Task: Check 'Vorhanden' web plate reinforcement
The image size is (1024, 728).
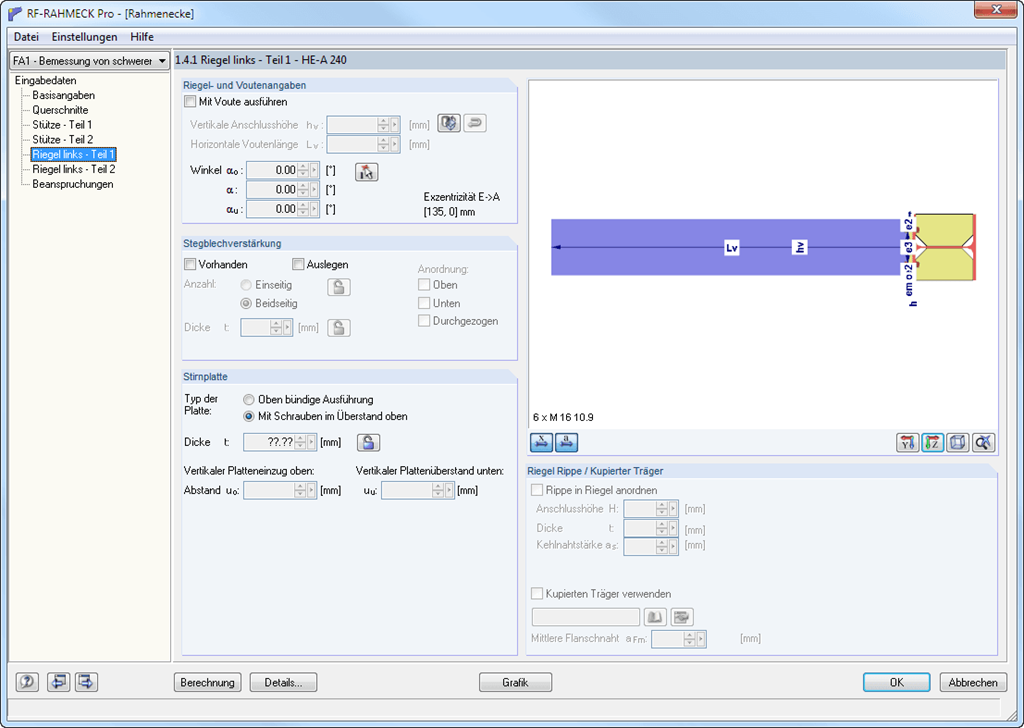Action: tap(190, 264)
